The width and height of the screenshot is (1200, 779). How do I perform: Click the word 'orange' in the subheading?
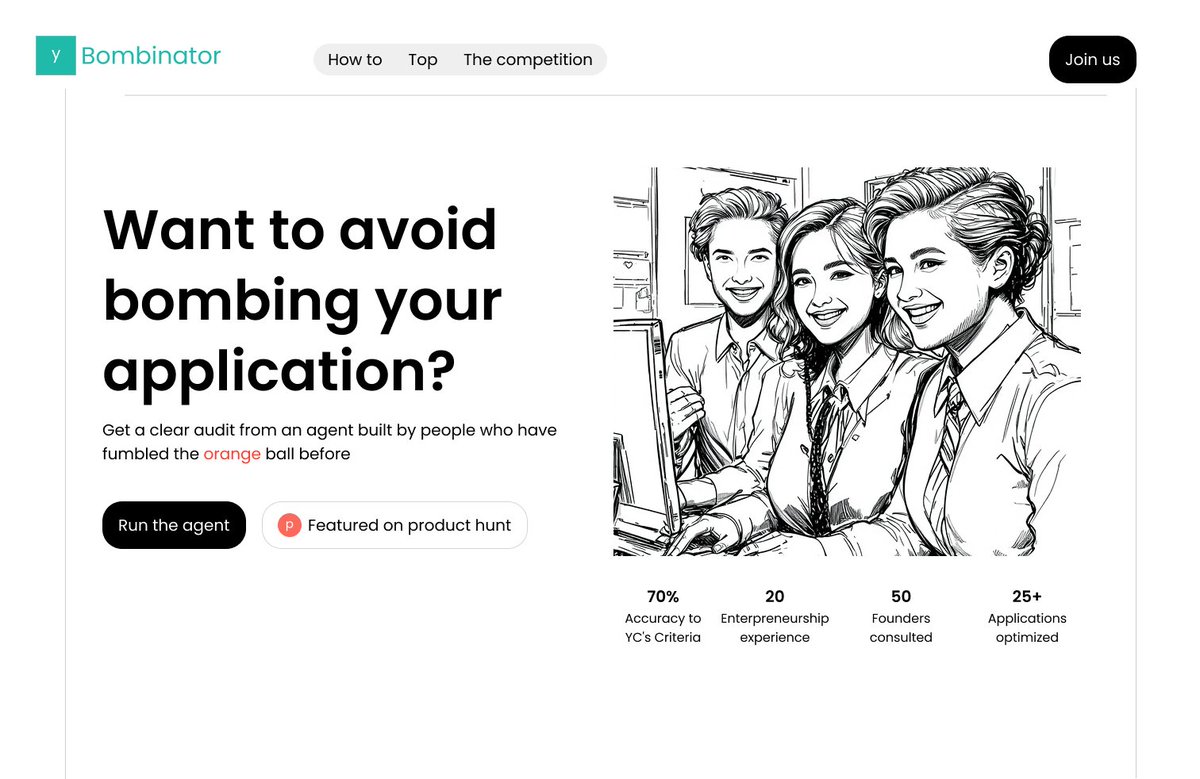click(x=232, y=454)
